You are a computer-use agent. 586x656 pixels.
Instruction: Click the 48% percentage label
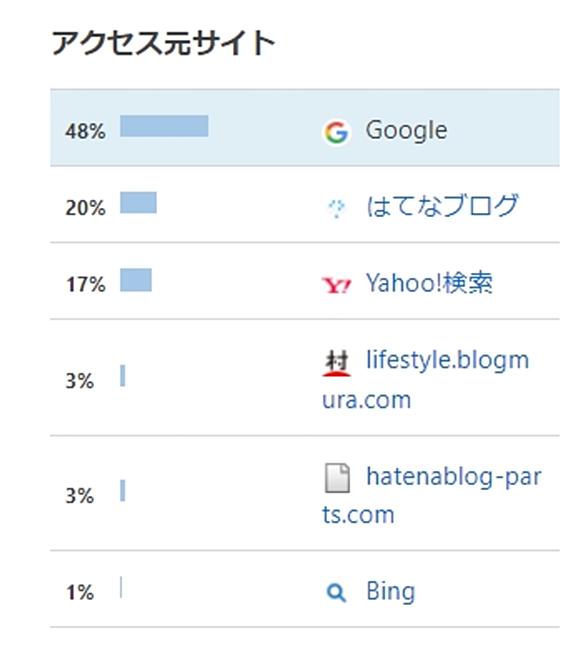(85, 131)
